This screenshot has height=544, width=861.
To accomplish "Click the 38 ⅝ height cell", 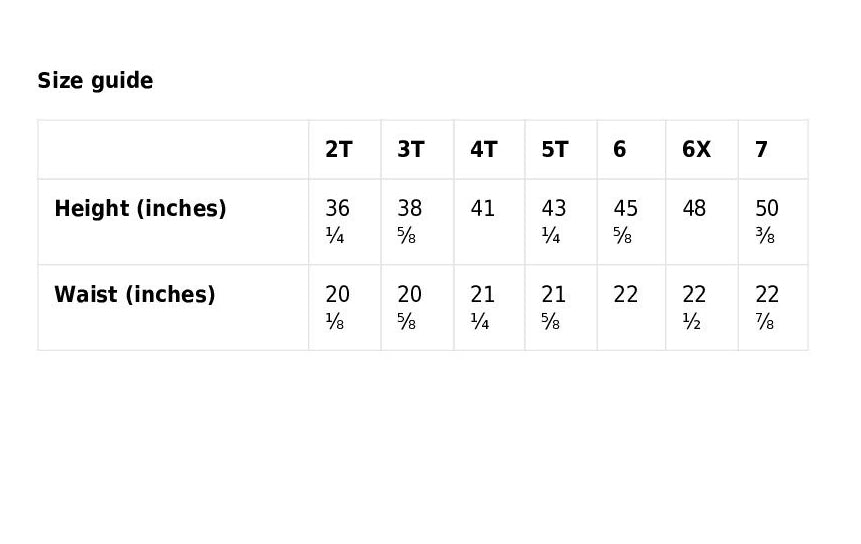I will click(x=410, y=221).
